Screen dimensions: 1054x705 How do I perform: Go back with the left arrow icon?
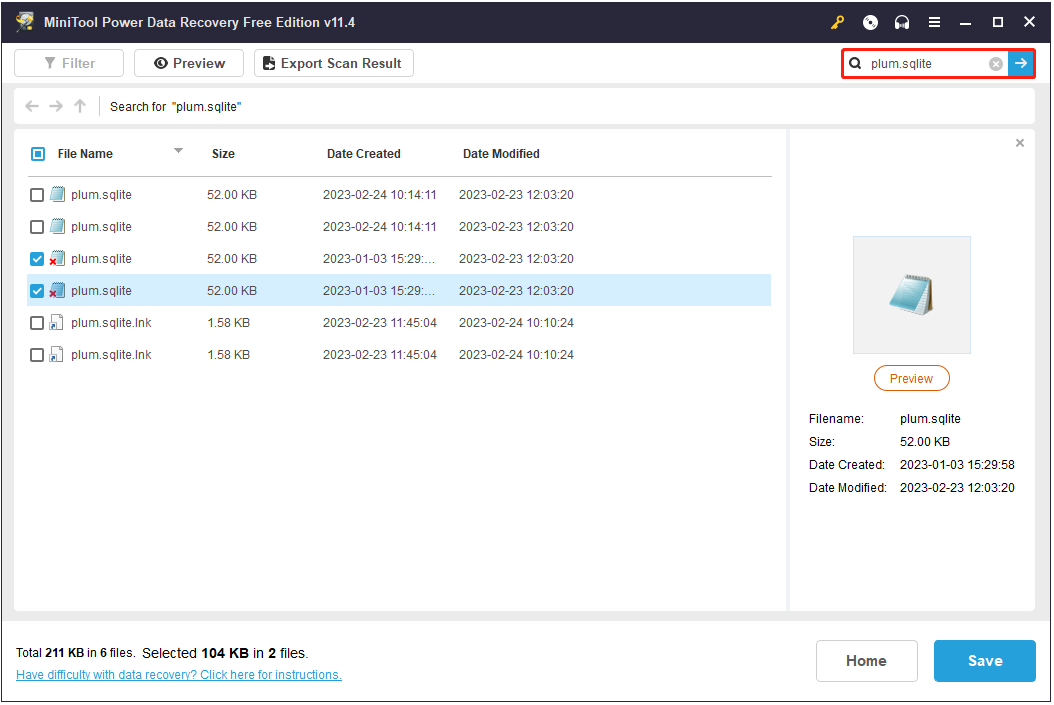pyautogui.click(x=32, y=106)
